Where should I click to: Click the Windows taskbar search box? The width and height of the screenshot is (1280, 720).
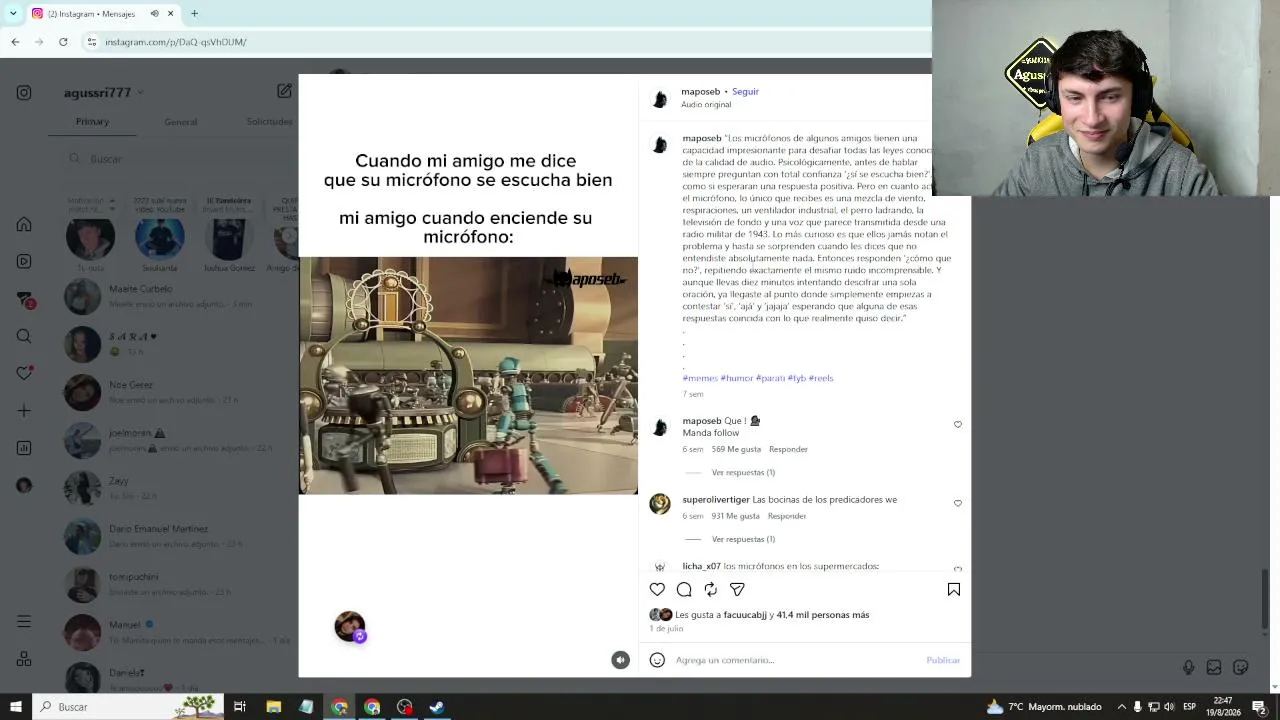pyautogui.click(x=128, y=707)
